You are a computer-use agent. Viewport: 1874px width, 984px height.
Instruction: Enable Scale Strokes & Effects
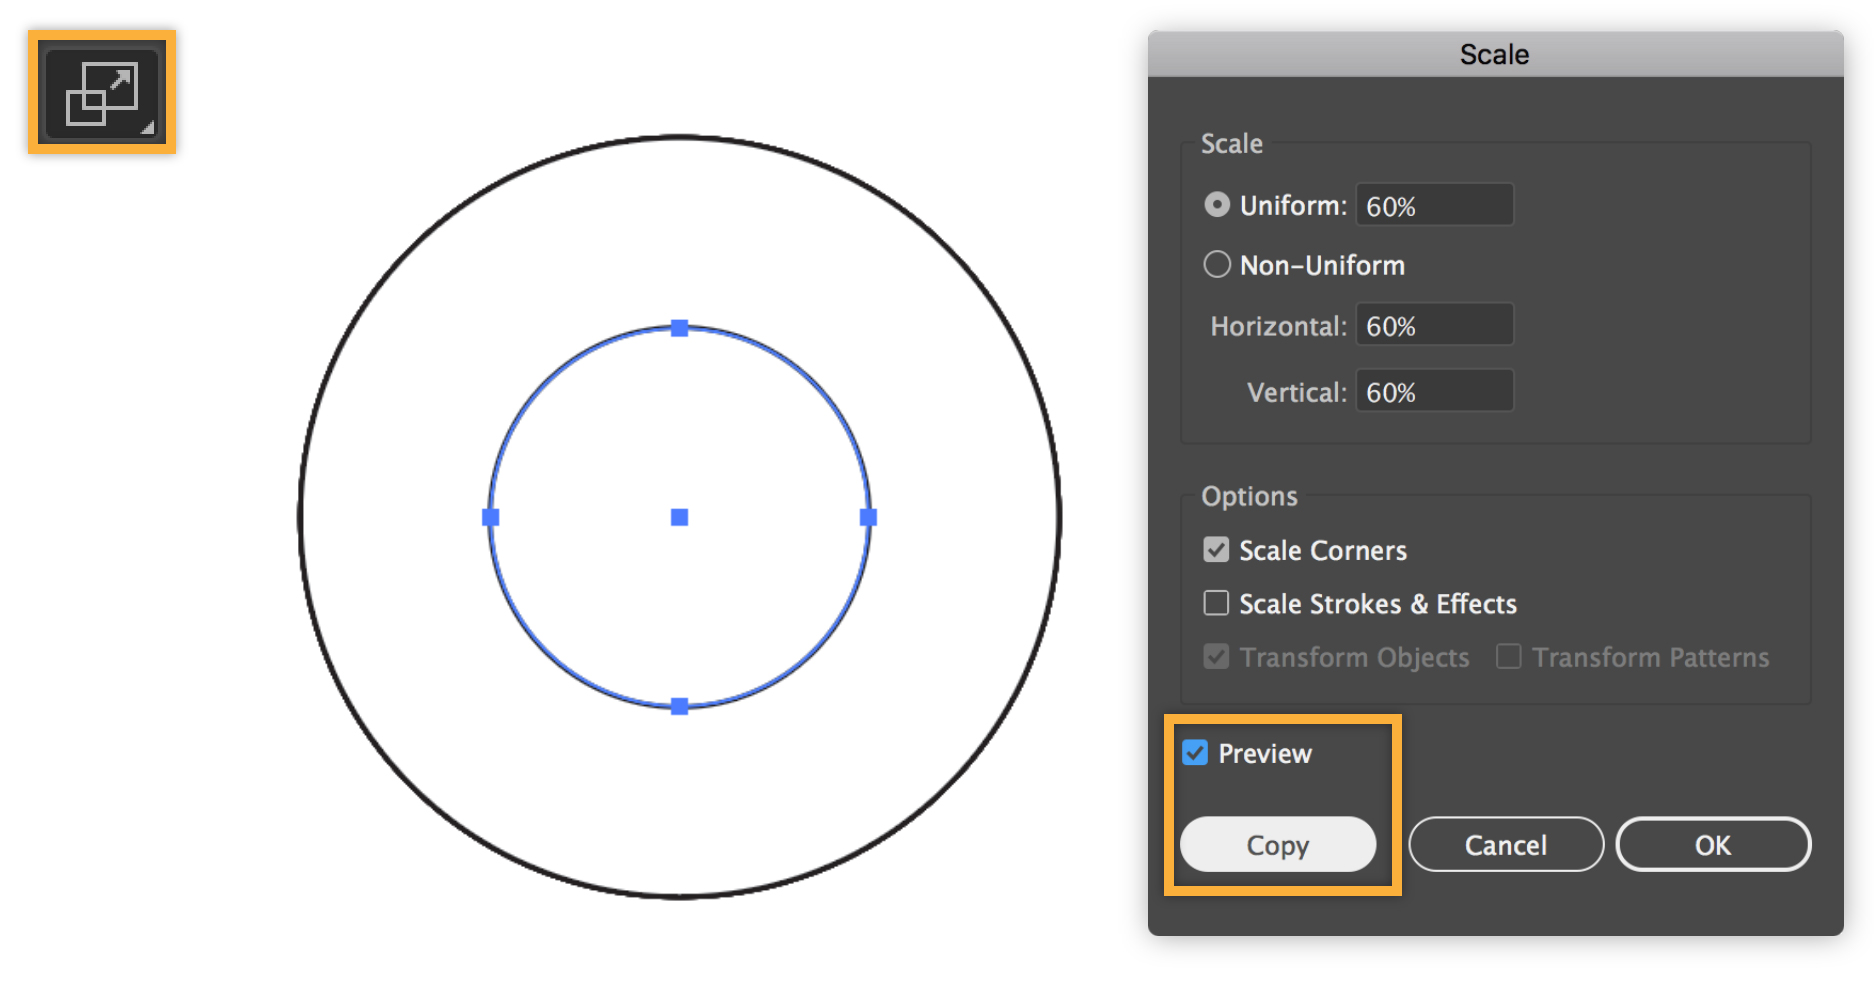click(x=1215, y=603)
